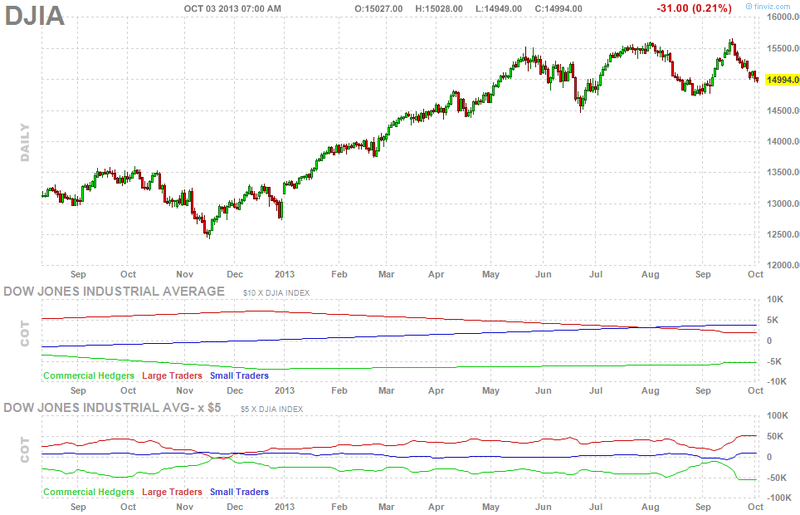
Task: Click the Mar label under the $10 COT panel
Action: point(386,391)
